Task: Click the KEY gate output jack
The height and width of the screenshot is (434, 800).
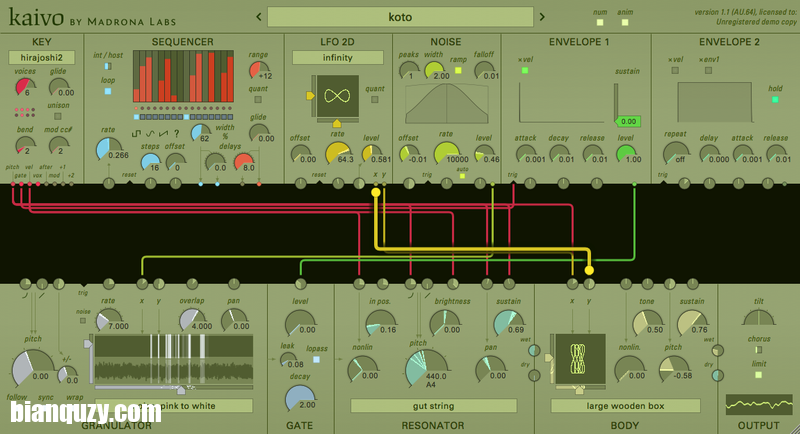Action: (x=21, y=184)
